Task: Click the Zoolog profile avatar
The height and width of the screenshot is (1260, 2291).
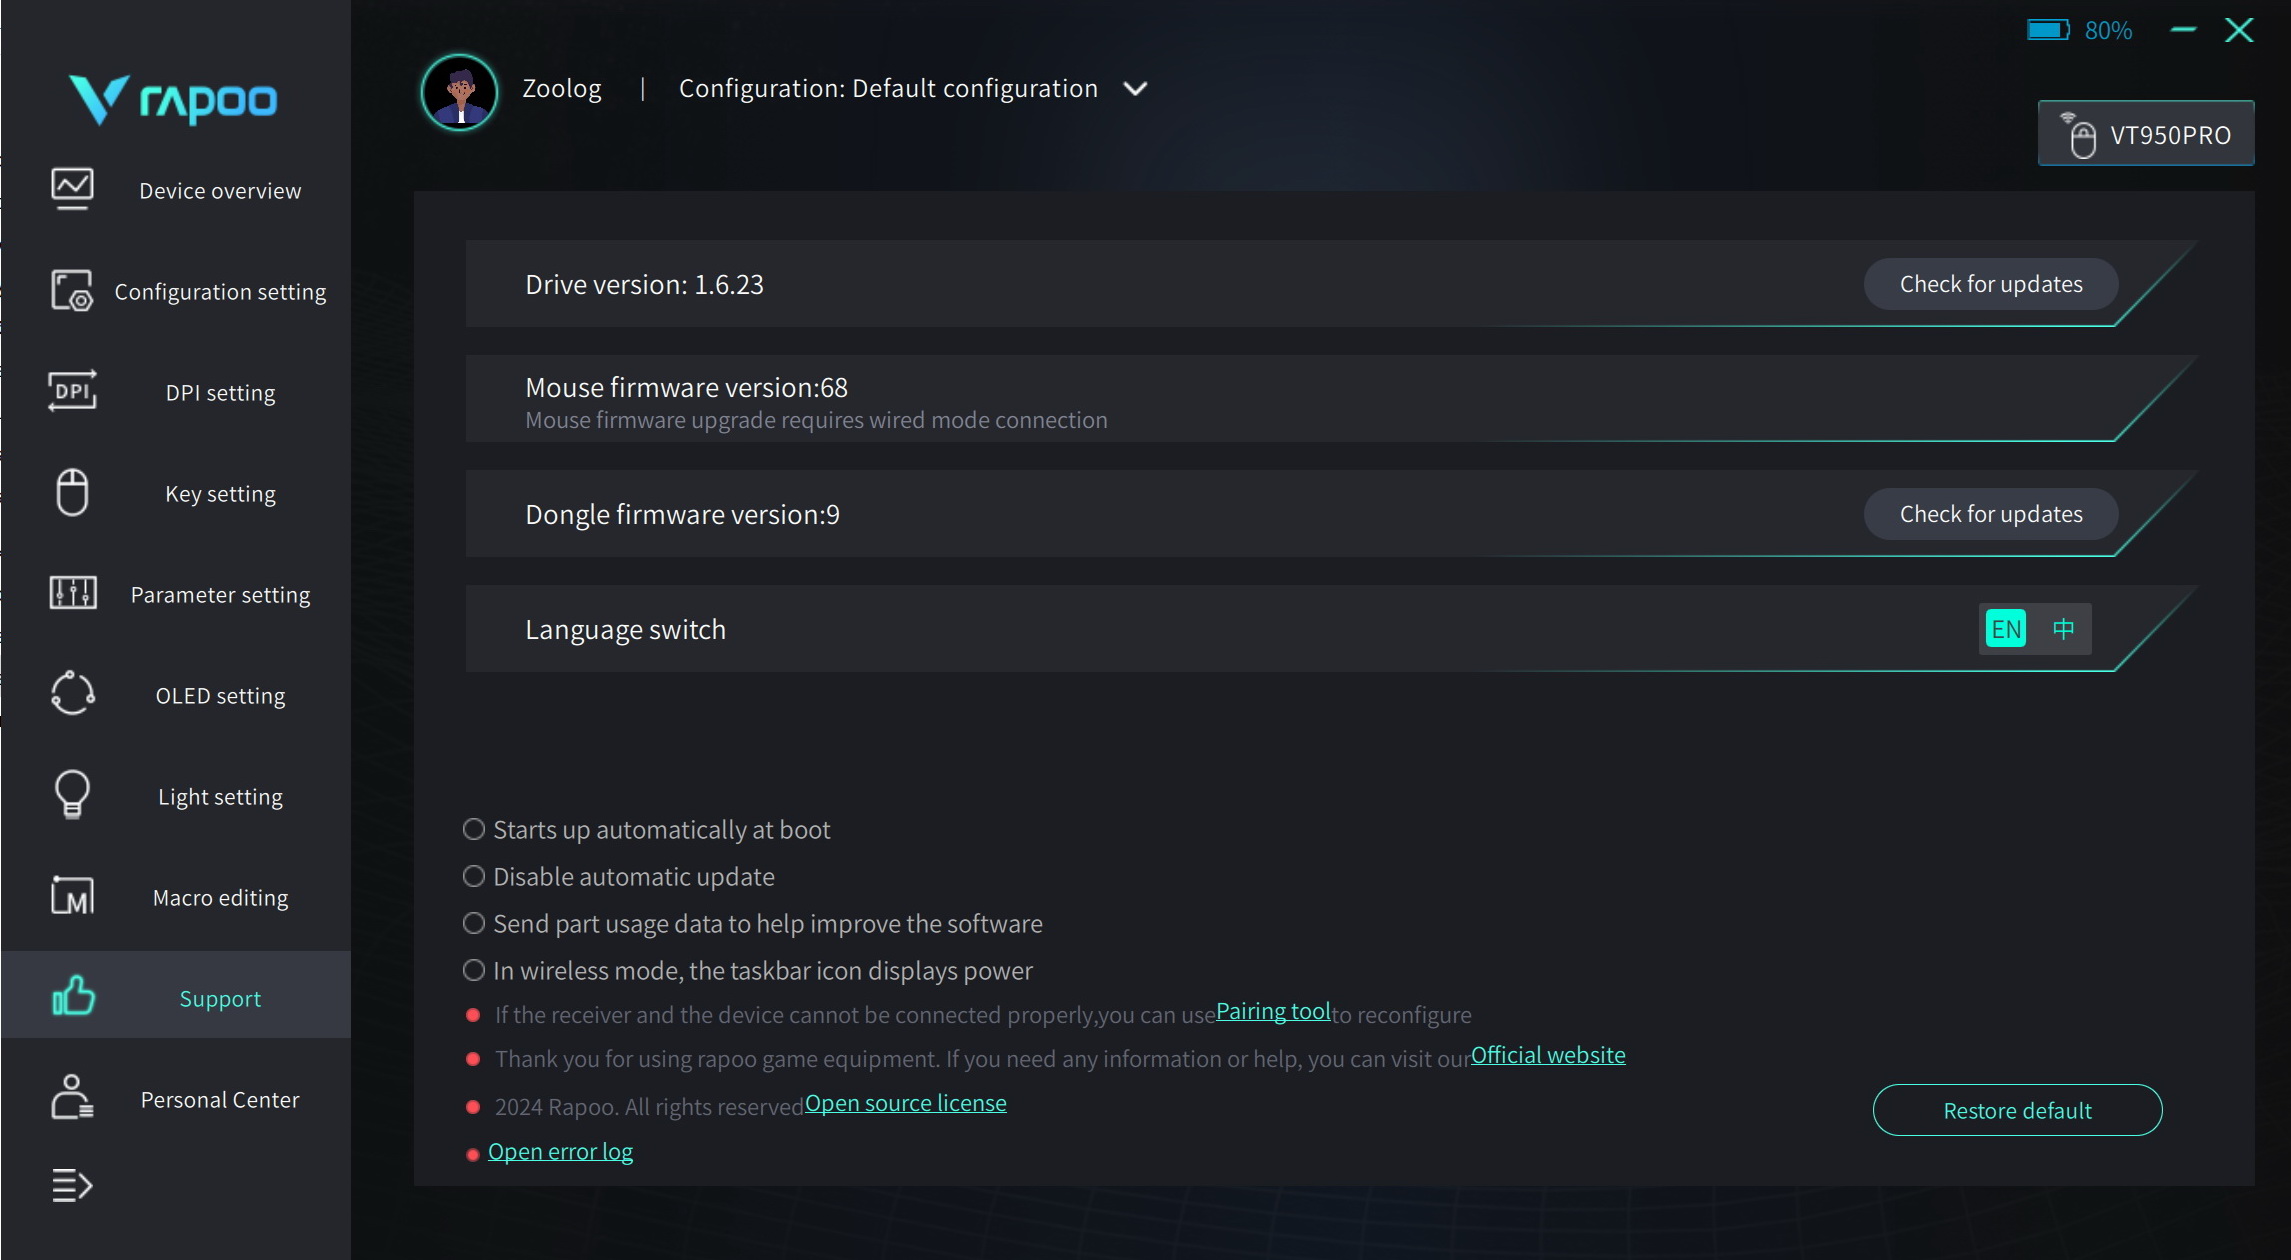Action: pyautogui.click(x=460, y=92)
